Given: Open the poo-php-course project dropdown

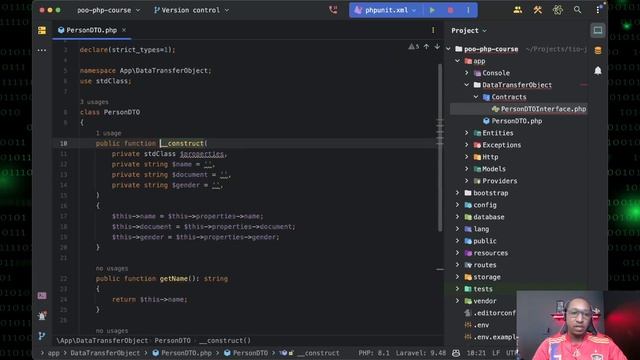Looking at the screenshot, I should point(108,10).
